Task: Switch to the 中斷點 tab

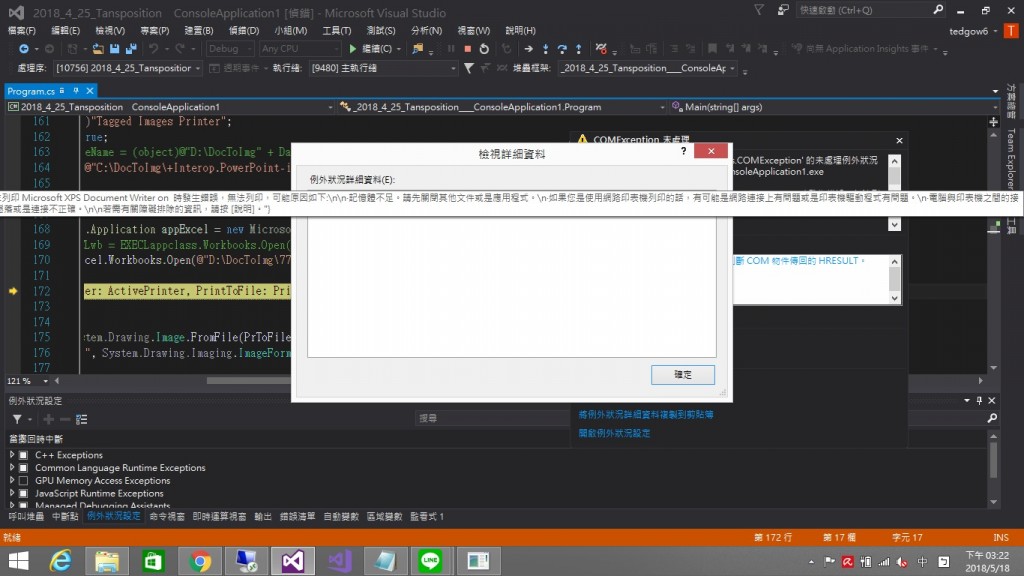Action: (65, 517)
